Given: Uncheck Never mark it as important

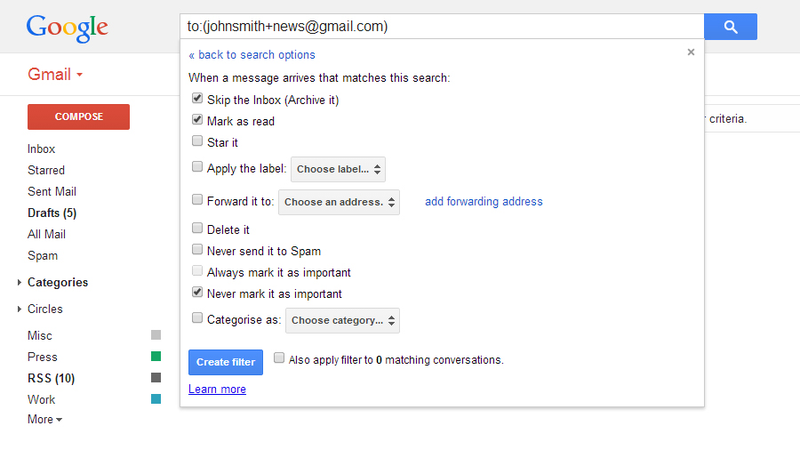Looking at the screenshot, I should tap(197, 292).
